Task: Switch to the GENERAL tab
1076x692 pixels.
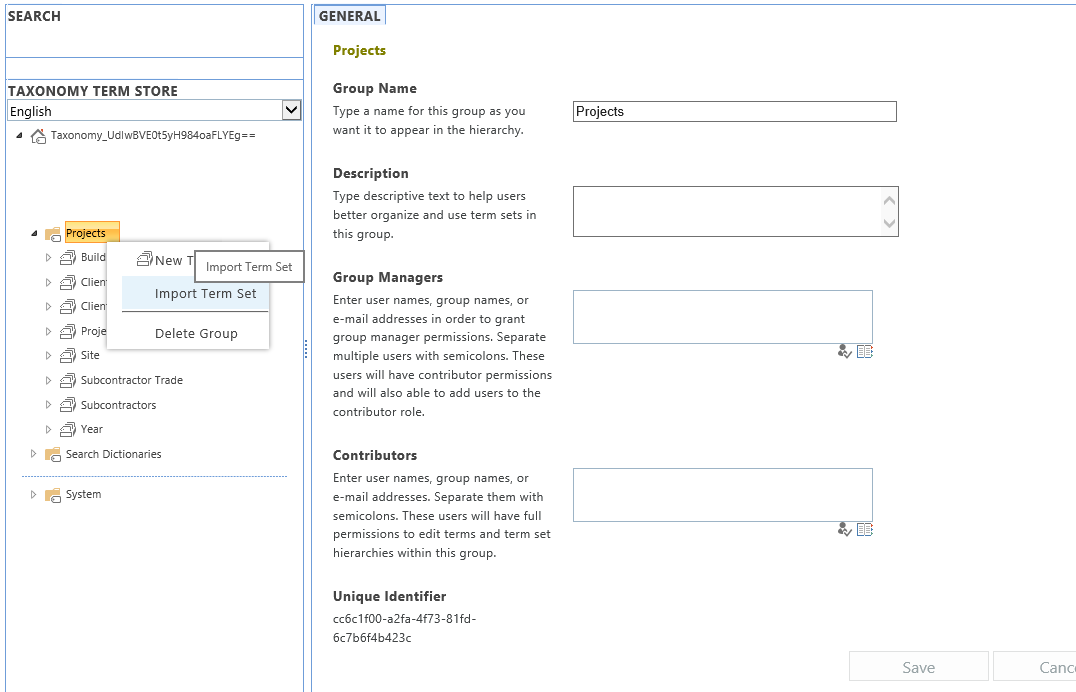Action: [349, 16]
